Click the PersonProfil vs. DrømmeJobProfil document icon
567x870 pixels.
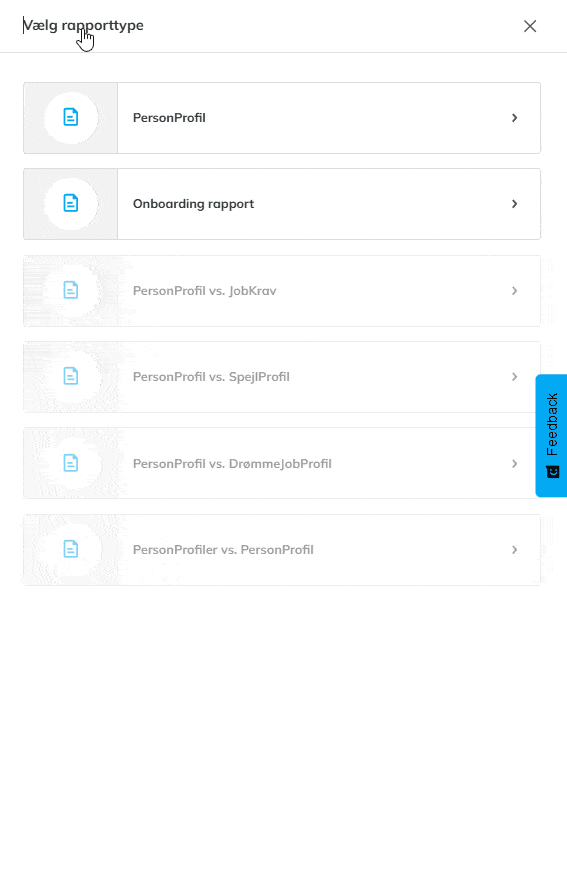pos(70,463)
